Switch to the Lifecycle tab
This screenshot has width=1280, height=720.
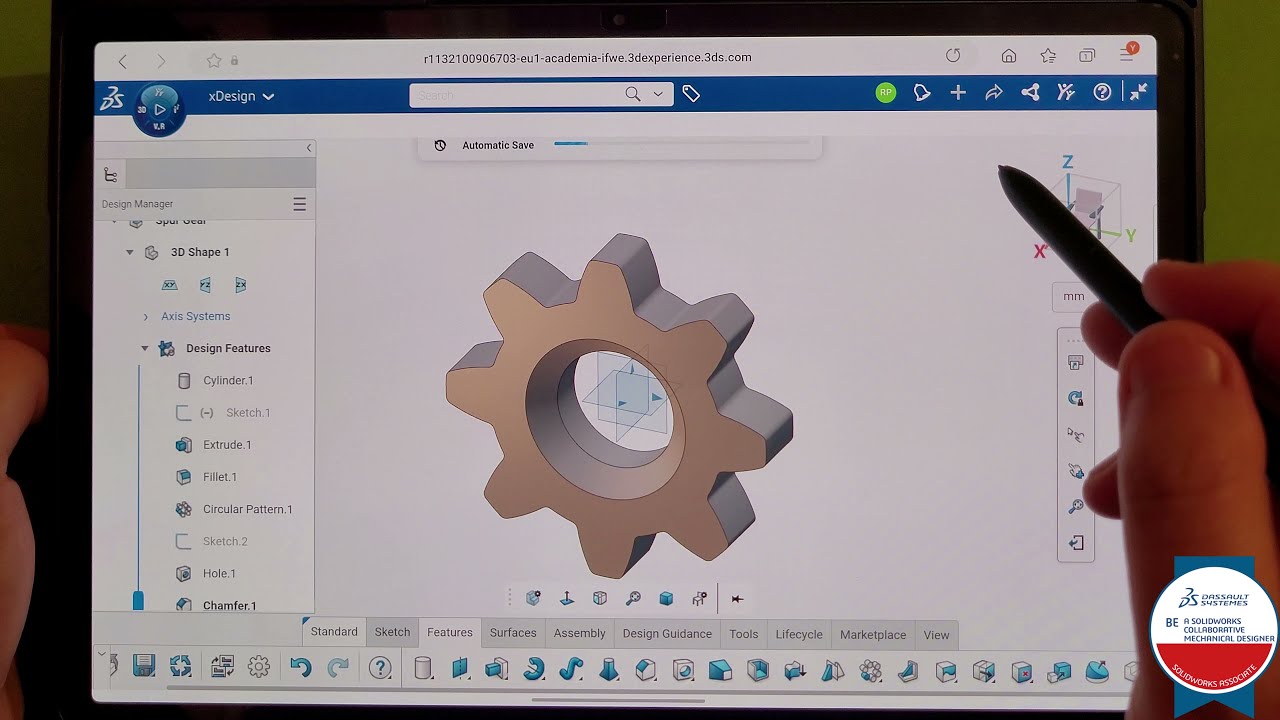(x=799, y=634)
